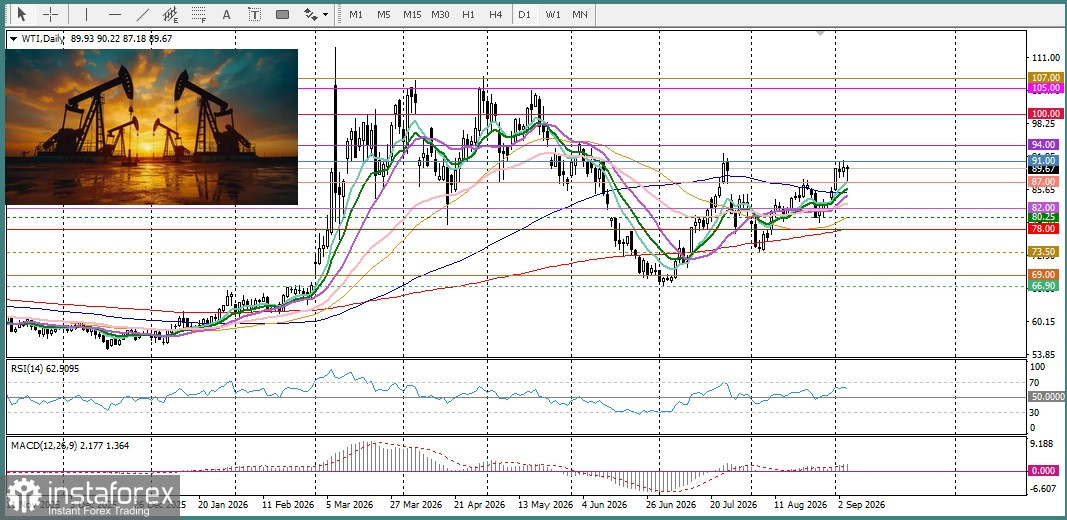This screenshot has width=1067, height=520.
Task: Click the arrows objects tool icon
Action: (310, 14)
